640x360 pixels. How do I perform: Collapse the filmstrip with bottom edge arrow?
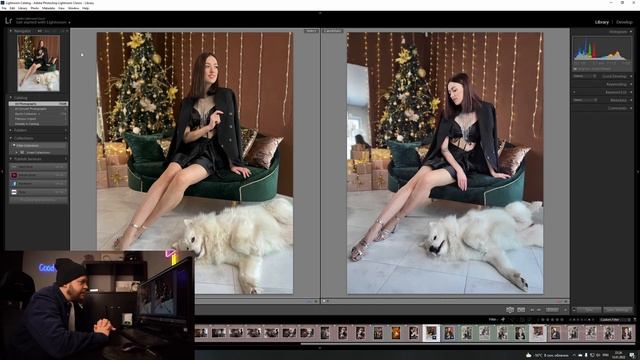click(320, 348)
